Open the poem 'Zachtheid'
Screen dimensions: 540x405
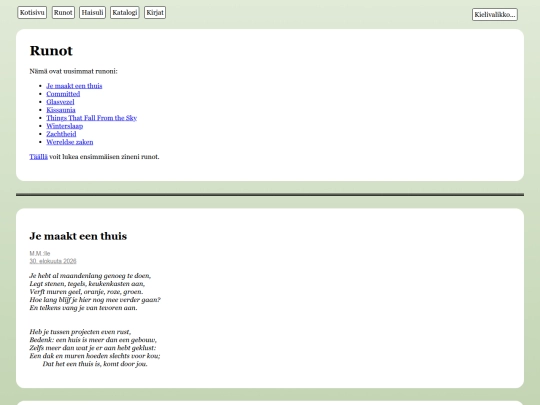[61, 134]
